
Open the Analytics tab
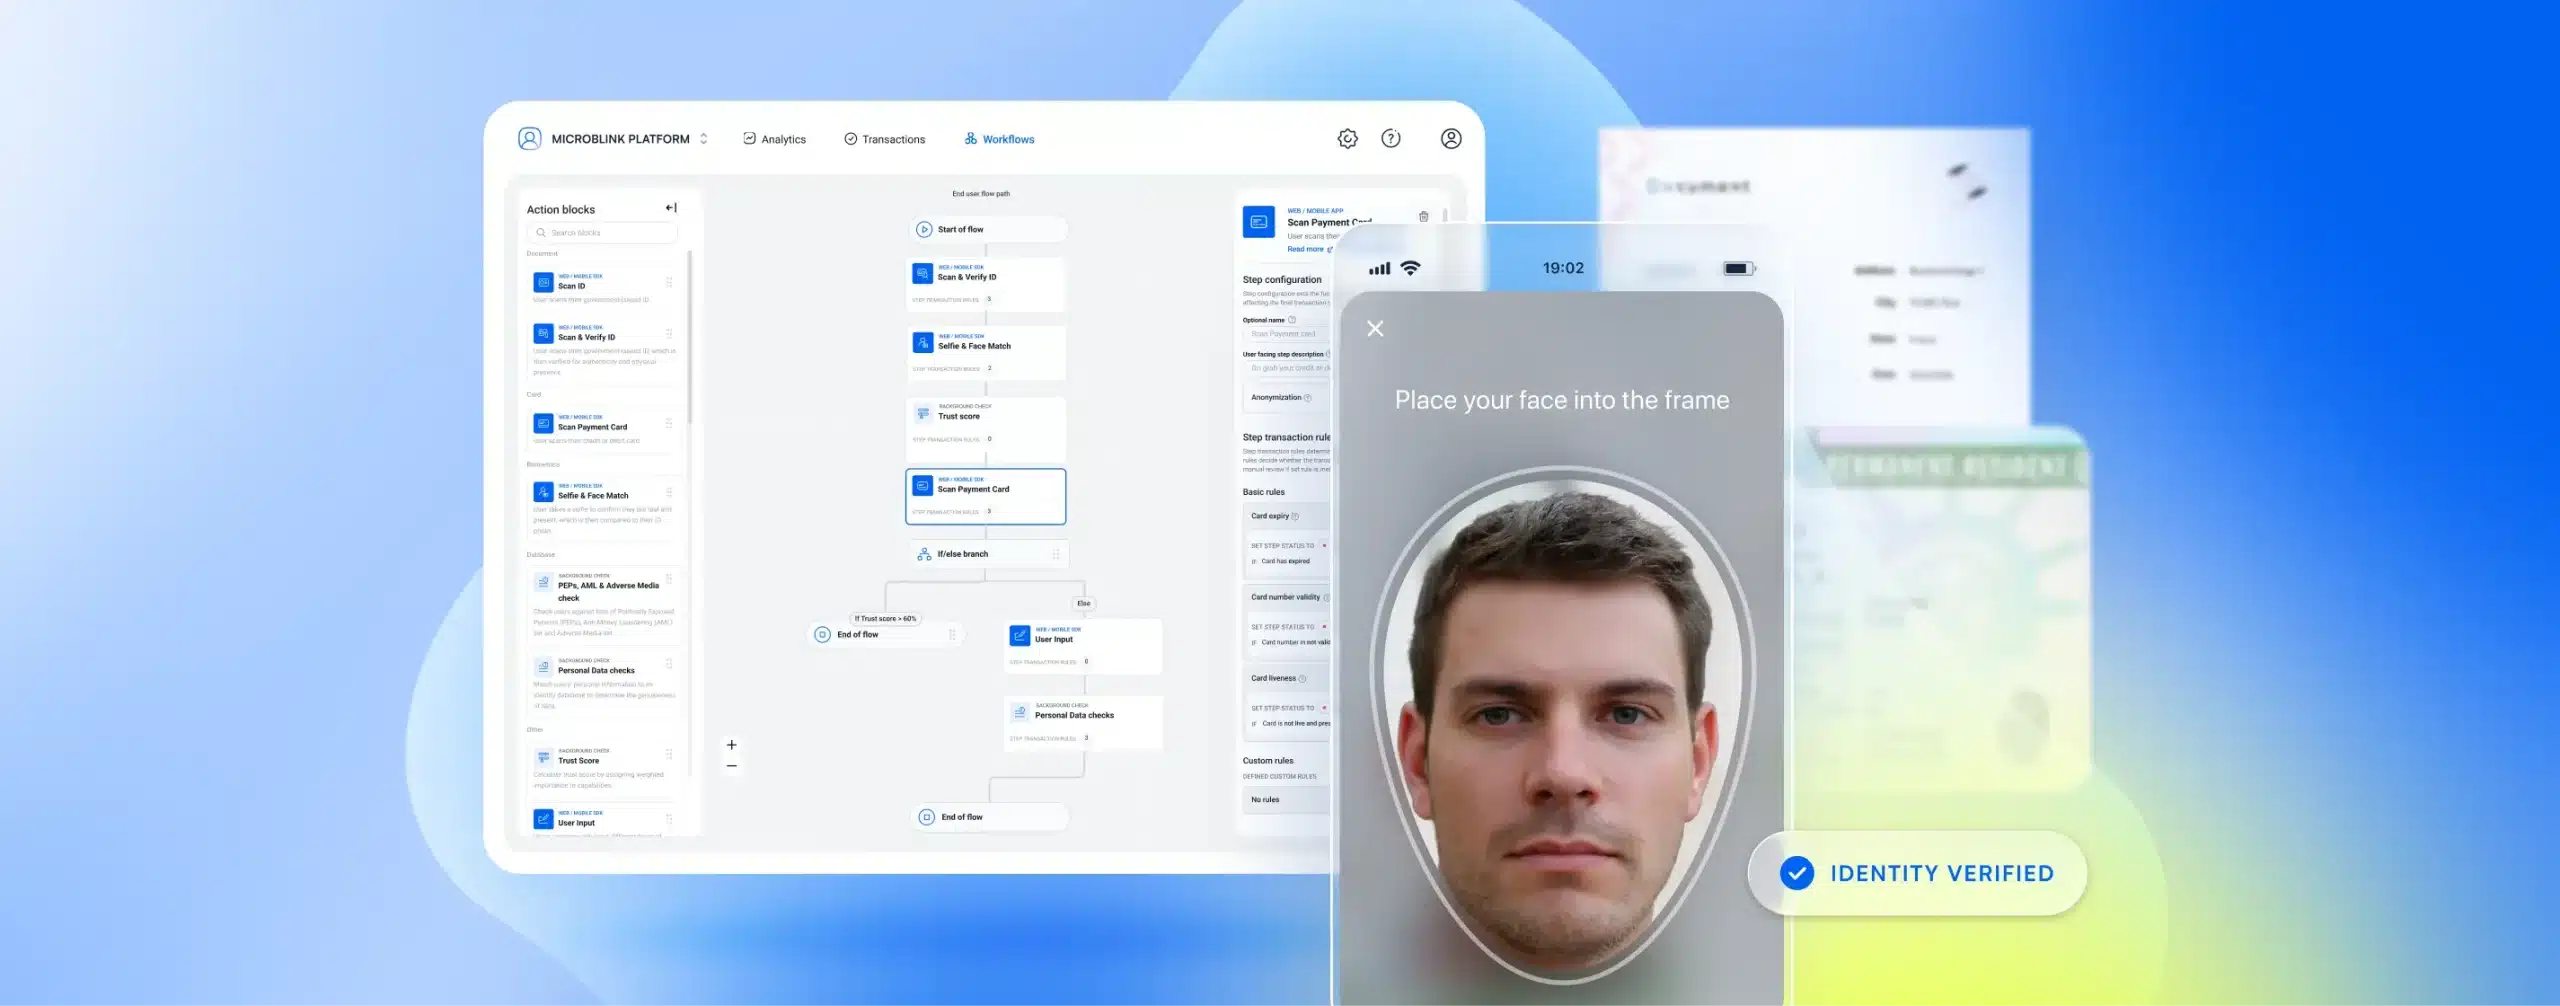[x=774, y=139]
